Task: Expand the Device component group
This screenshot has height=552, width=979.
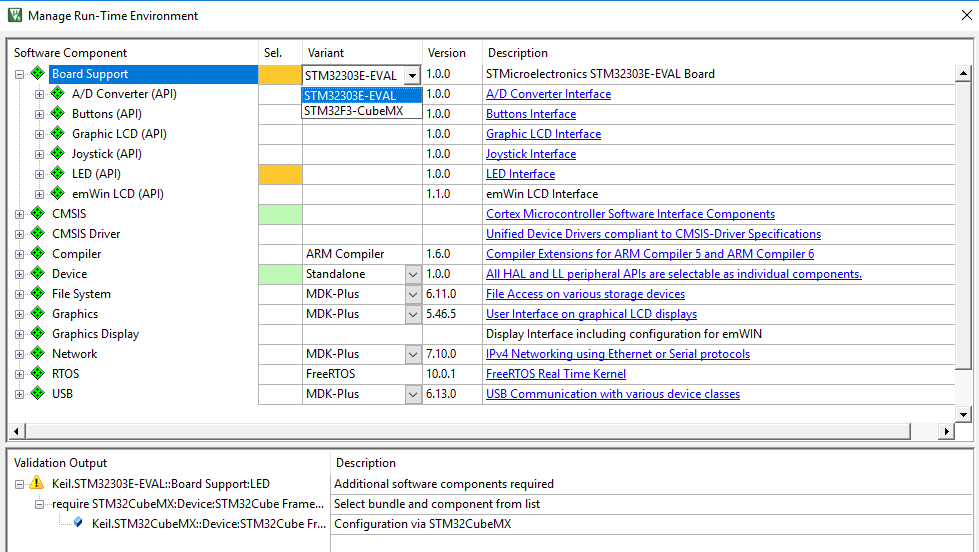Action: tap(19, 274)
